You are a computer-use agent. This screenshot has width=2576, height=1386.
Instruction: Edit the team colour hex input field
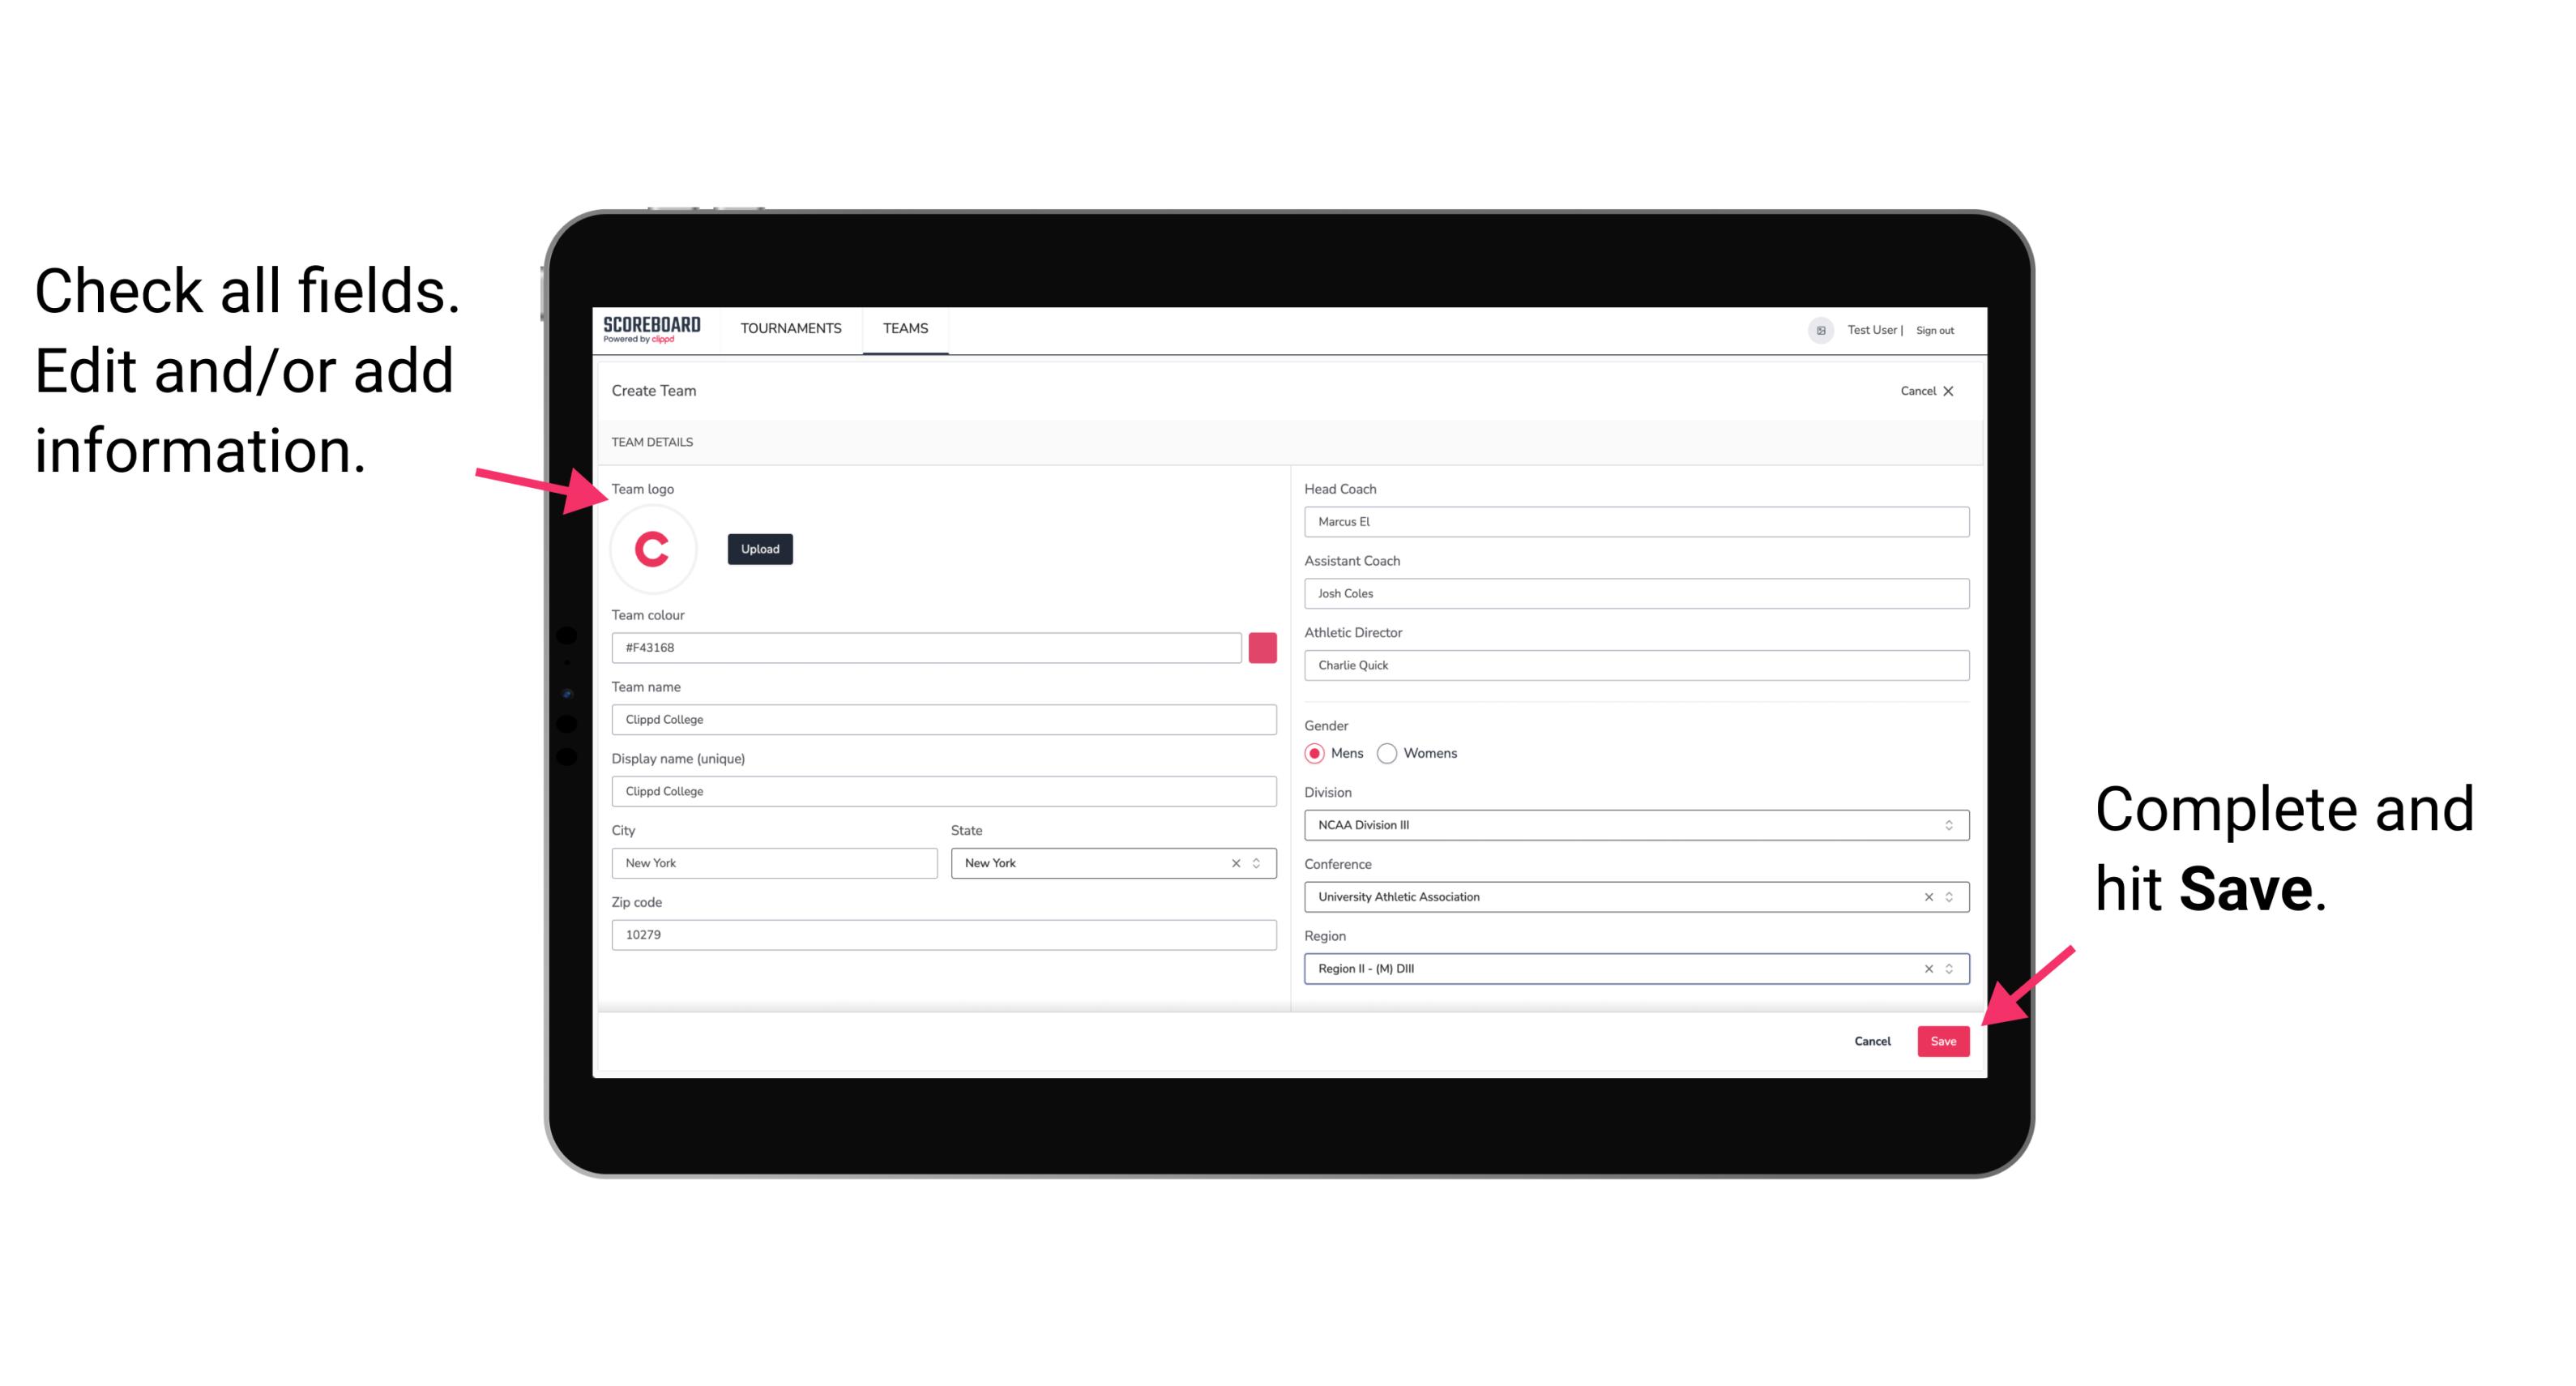[928, 647]
